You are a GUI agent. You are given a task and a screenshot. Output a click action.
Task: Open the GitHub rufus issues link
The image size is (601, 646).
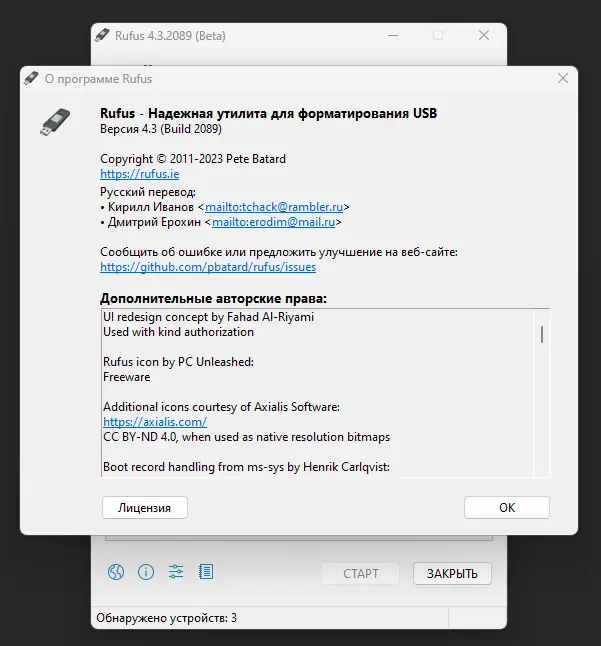coord(208,267)
